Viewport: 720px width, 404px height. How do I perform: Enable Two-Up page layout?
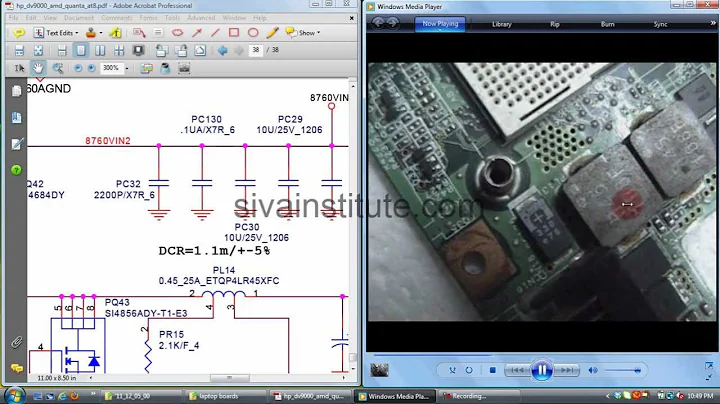click(100, 50)
